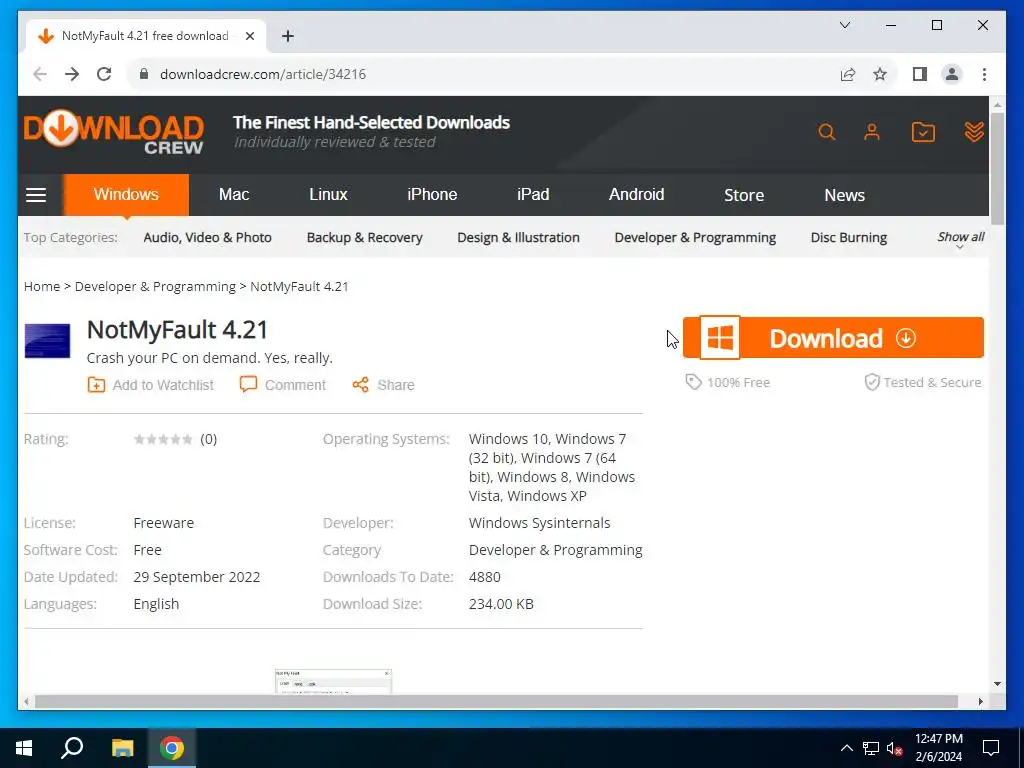Click Chrome icon in taskbar
The width and height of the screenshot is (1024, 768).
(172, 748)
